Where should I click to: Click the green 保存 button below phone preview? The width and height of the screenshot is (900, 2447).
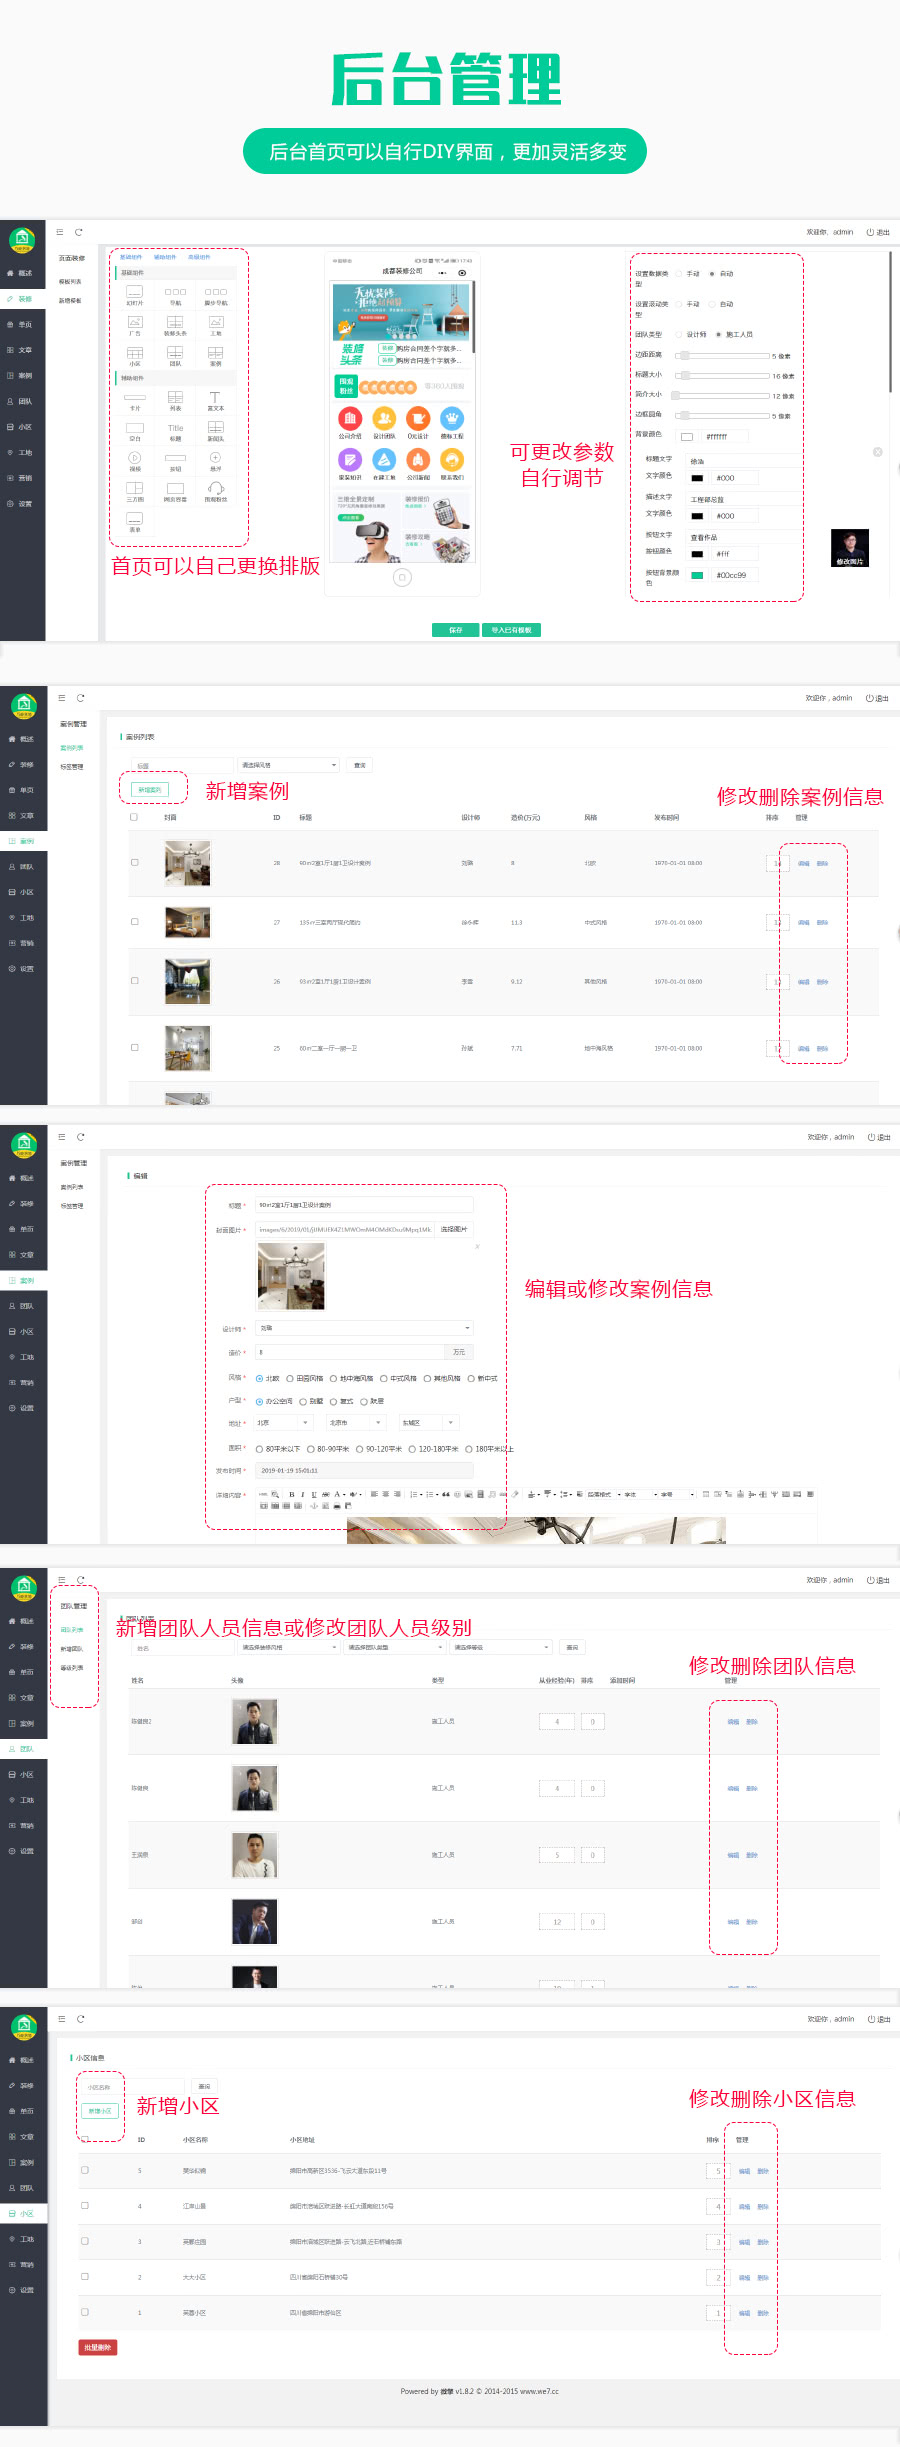coord(455,630)
